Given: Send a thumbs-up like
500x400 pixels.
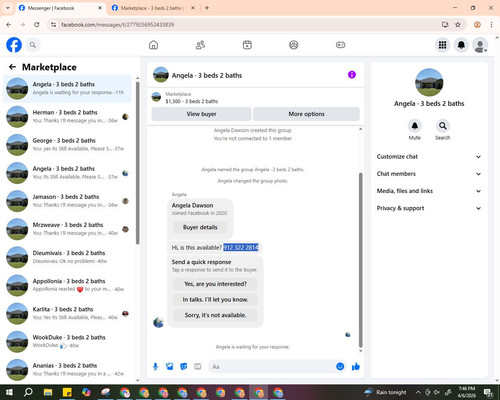Looking at the screenshot, I should click(x=356, y=367).
